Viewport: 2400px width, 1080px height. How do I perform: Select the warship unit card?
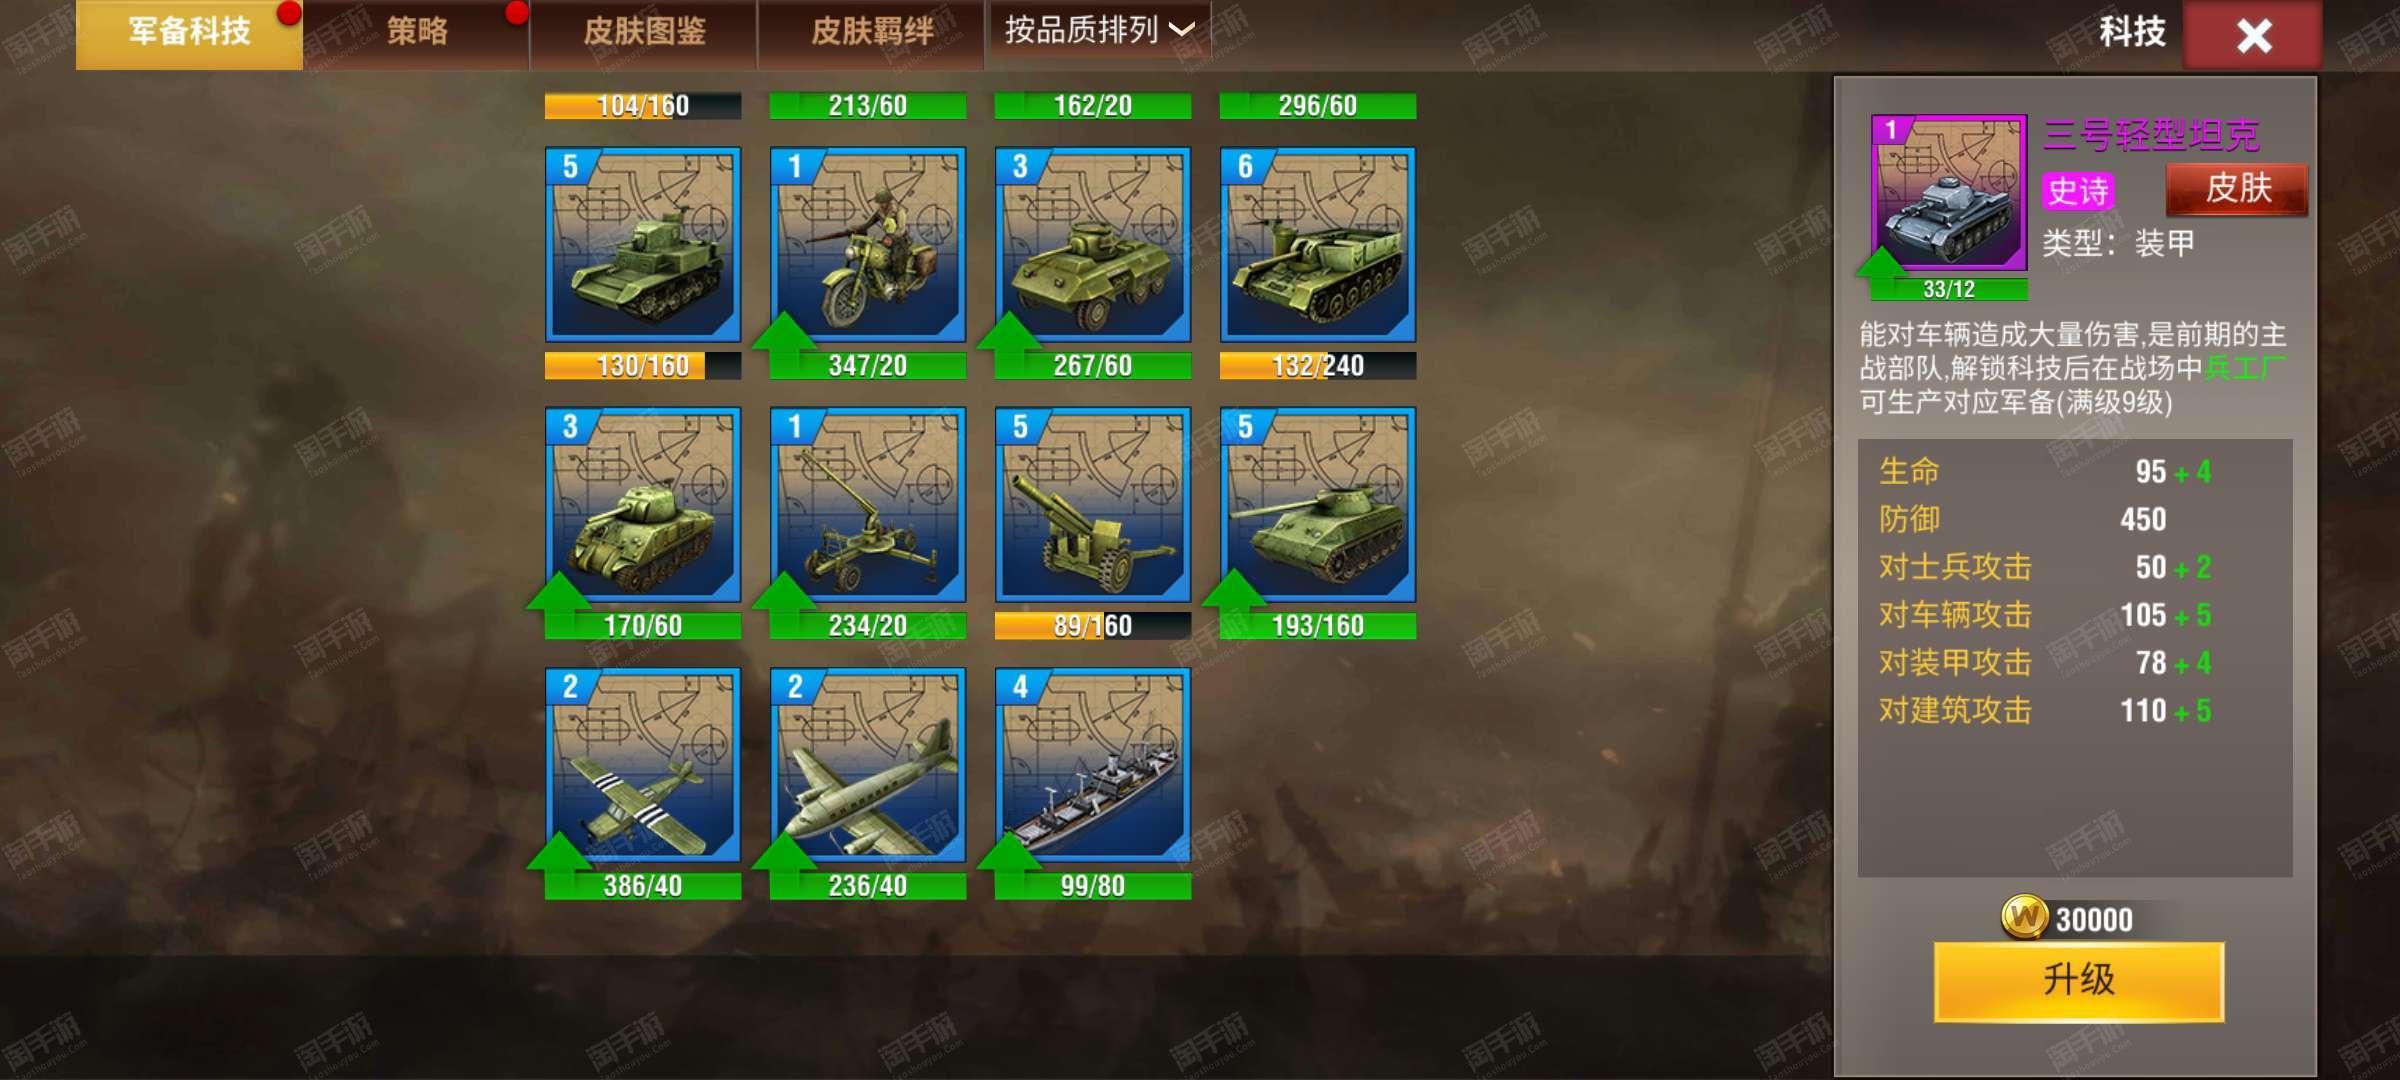(1093, 765)
